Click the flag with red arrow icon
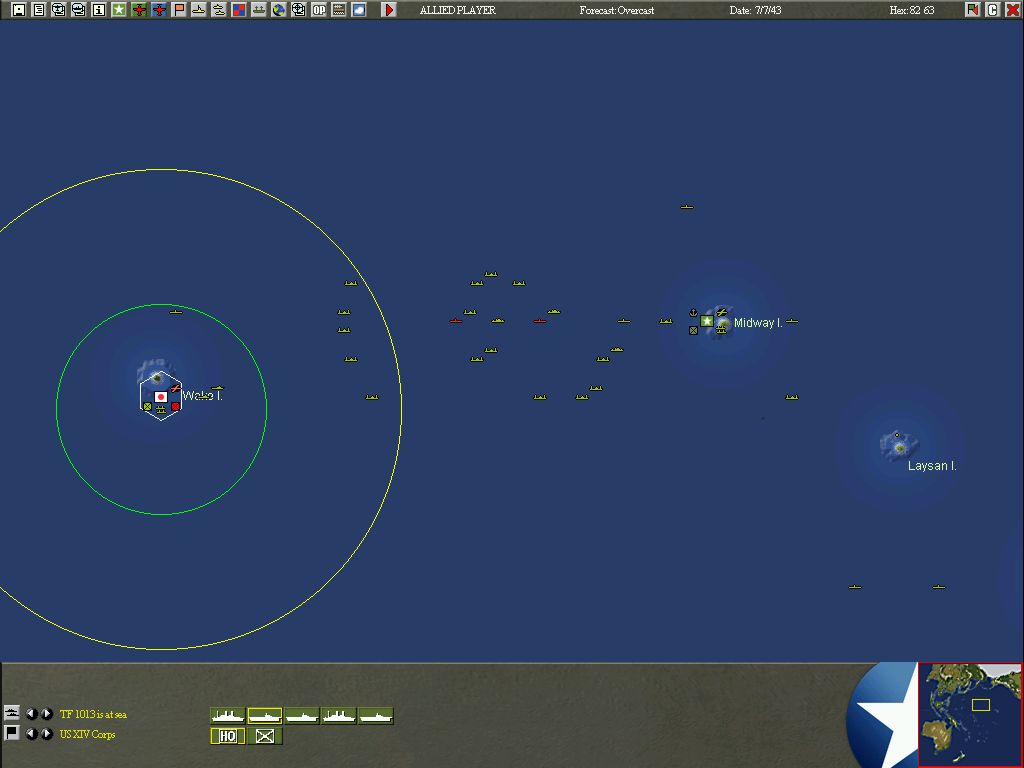The height and width of the screenshot is (768, 1024). tap(973, 10)
